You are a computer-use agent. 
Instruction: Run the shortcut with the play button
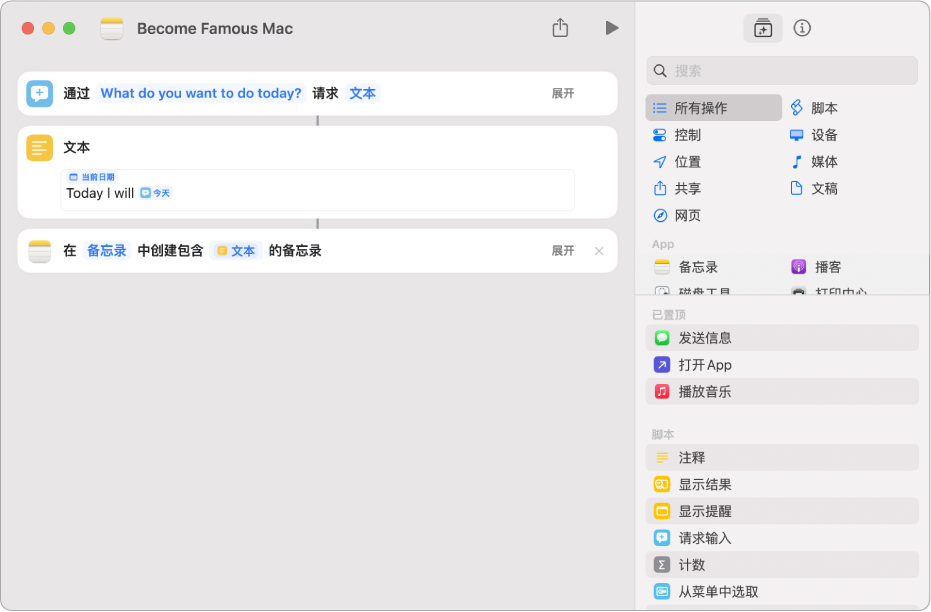[x=612, y=28]
